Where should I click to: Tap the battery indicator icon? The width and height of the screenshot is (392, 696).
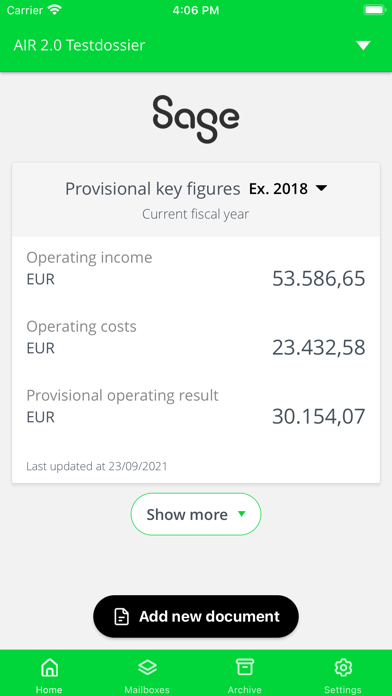click(374, 10)
